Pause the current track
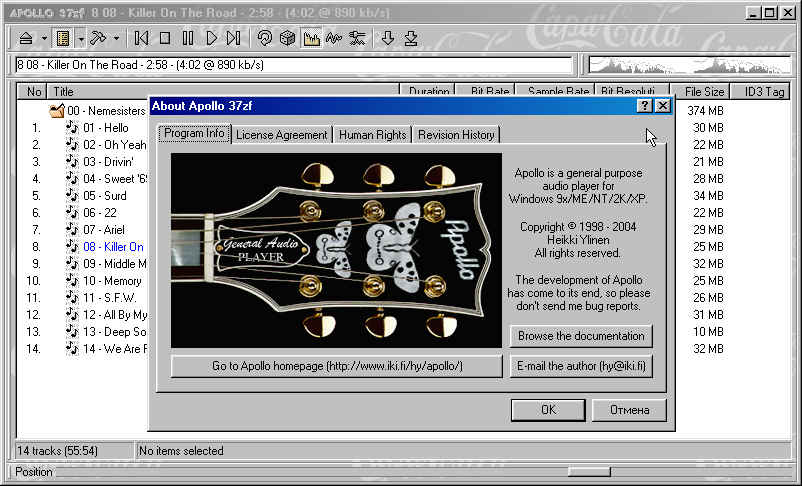This screenshot has width=802, height=486. click(188, 38)
